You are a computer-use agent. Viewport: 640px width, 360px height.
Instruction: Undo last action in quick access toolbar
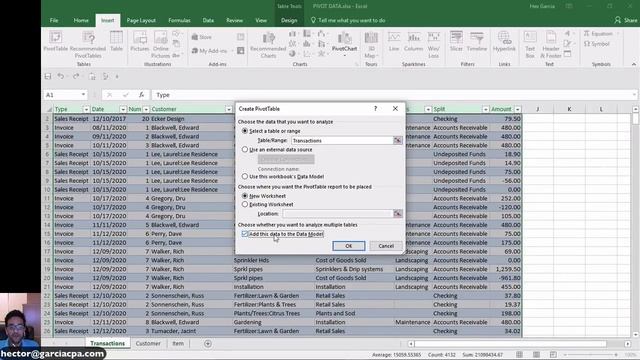[x=60, y=76]
